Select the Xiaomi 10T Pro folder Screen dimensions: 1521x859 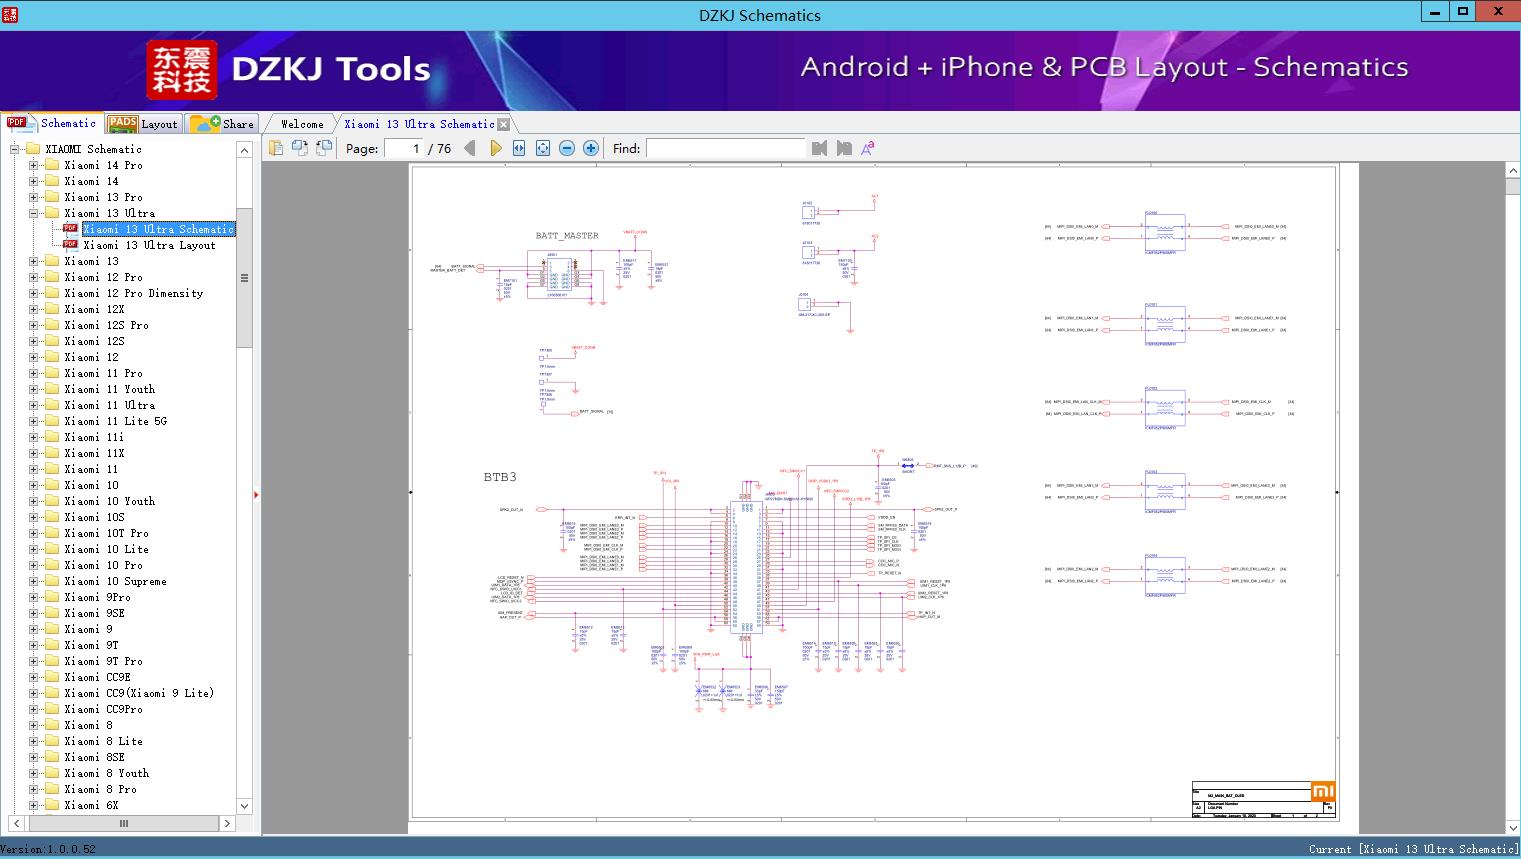[x=106, y=533]
